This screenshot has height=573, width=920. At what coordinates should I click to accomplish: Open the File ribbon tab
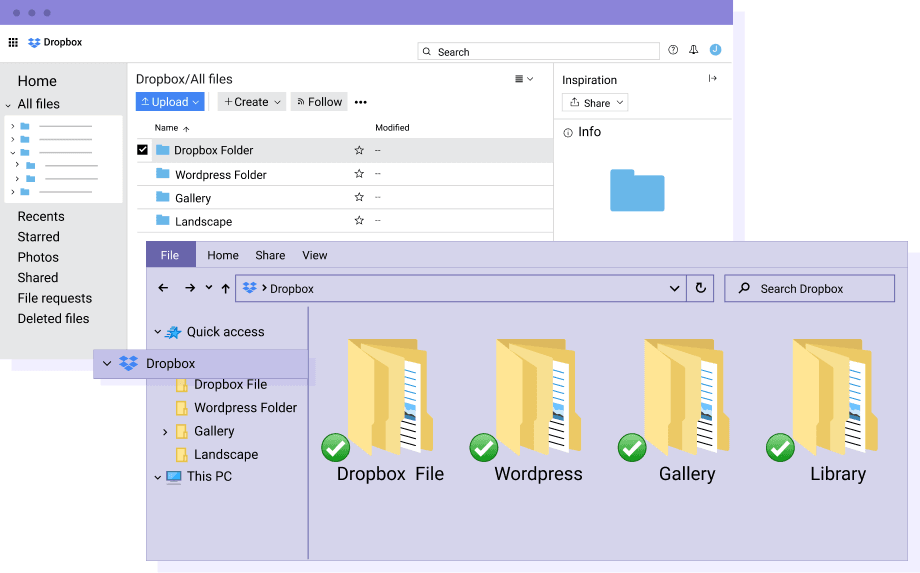click(x=170, y=255)
